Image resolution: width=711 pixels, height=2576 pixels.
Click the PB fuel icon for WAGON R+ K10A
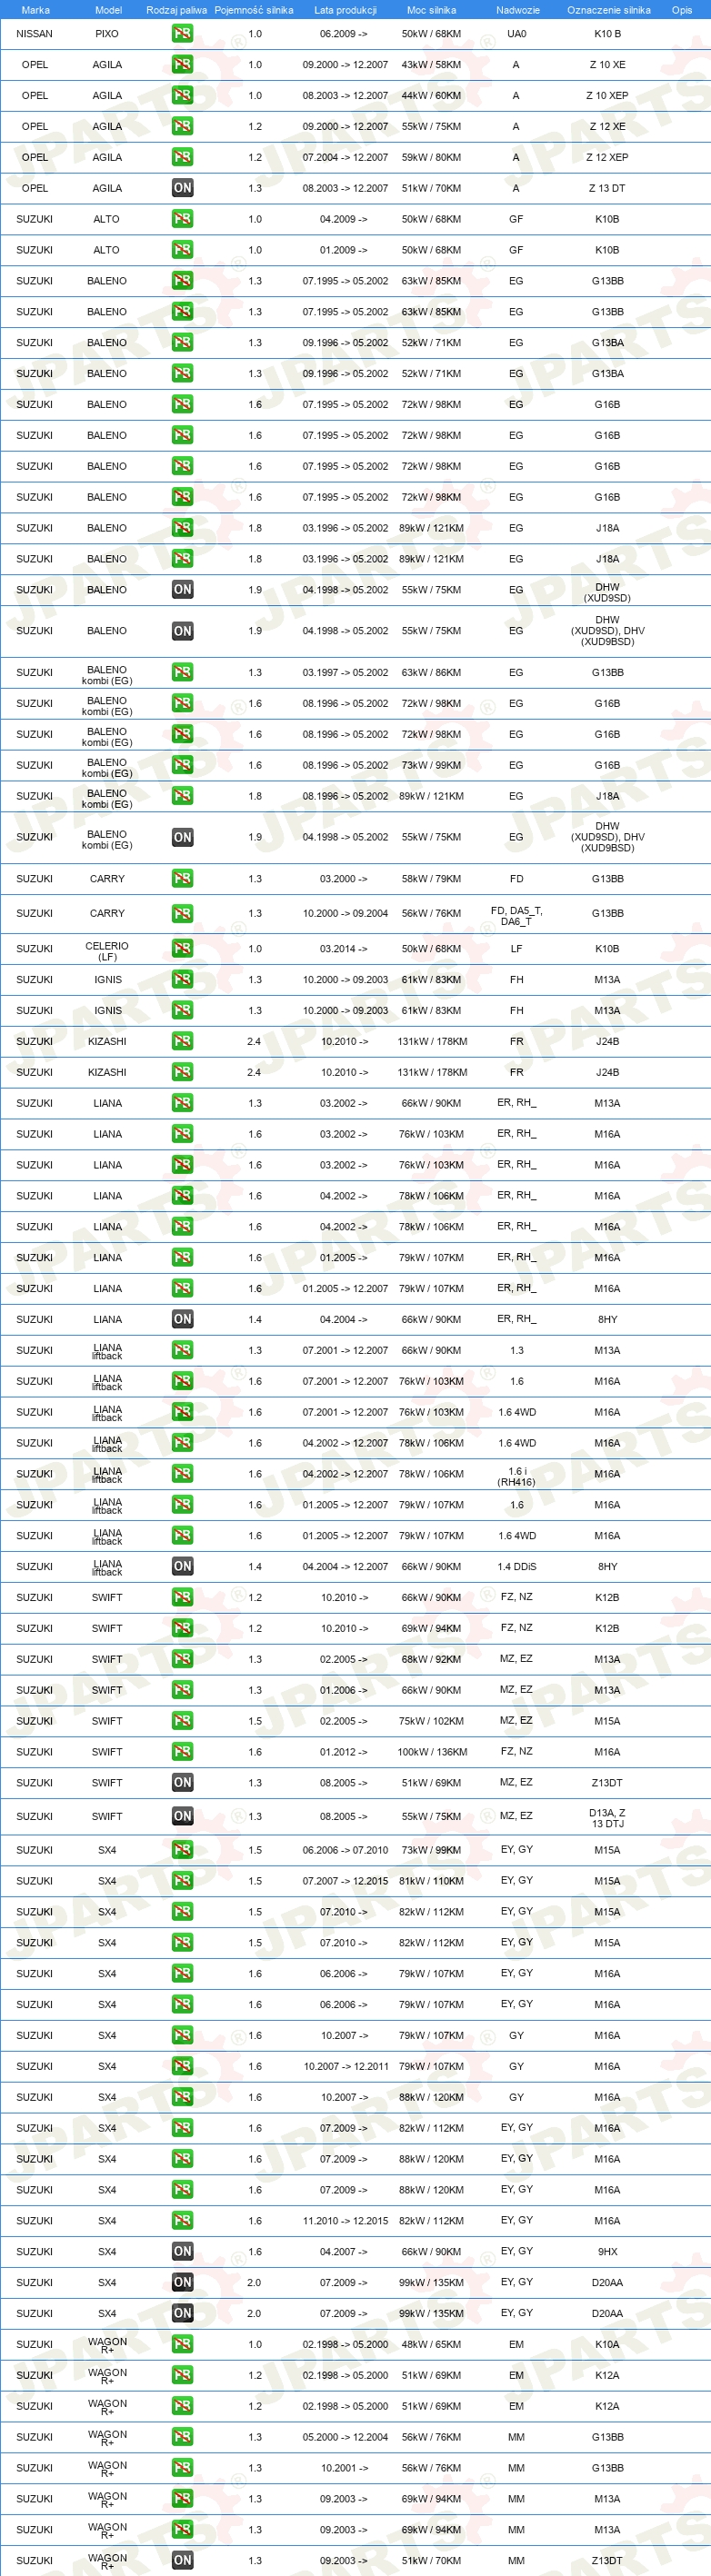coord(182,2344)
